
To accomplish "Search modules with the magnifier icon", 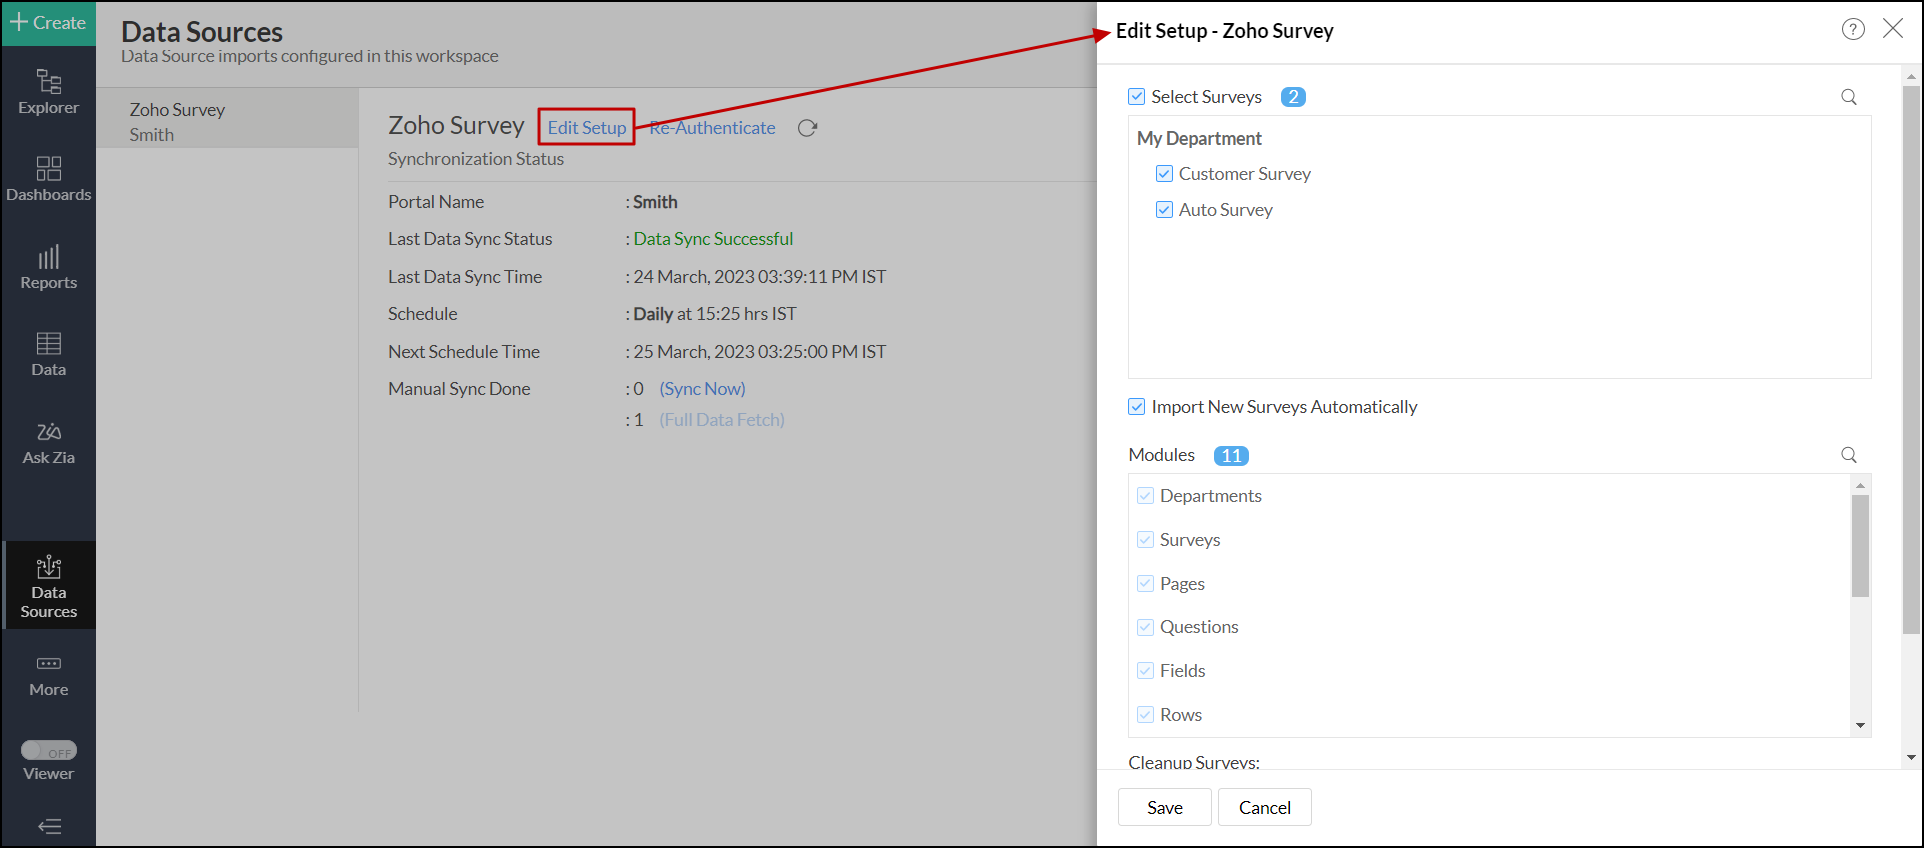I will tap(1848, 455).
